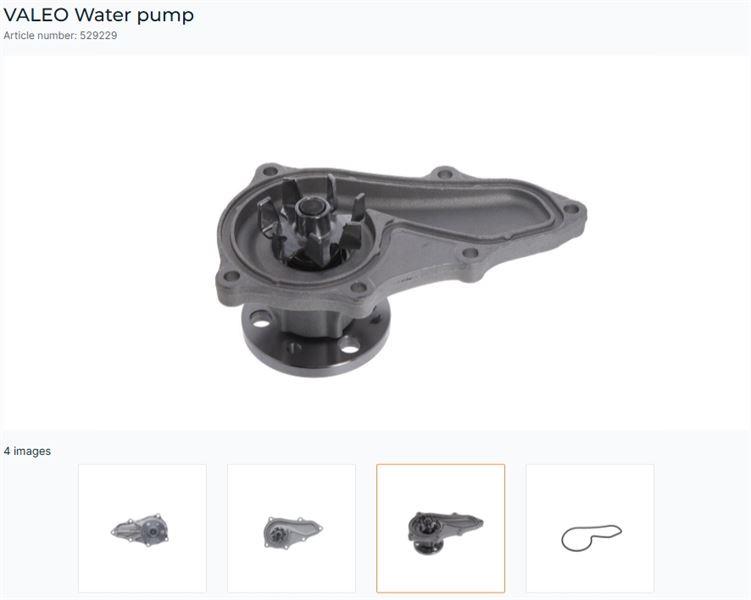
Task: Click the article number 529229
Action: (99, 35)
